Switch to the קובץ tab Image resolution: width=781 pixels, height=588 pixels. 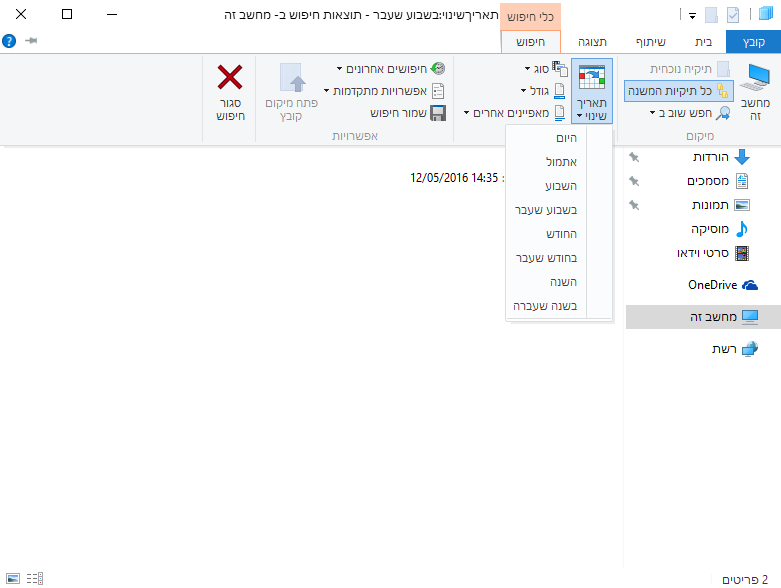(754, 42)
